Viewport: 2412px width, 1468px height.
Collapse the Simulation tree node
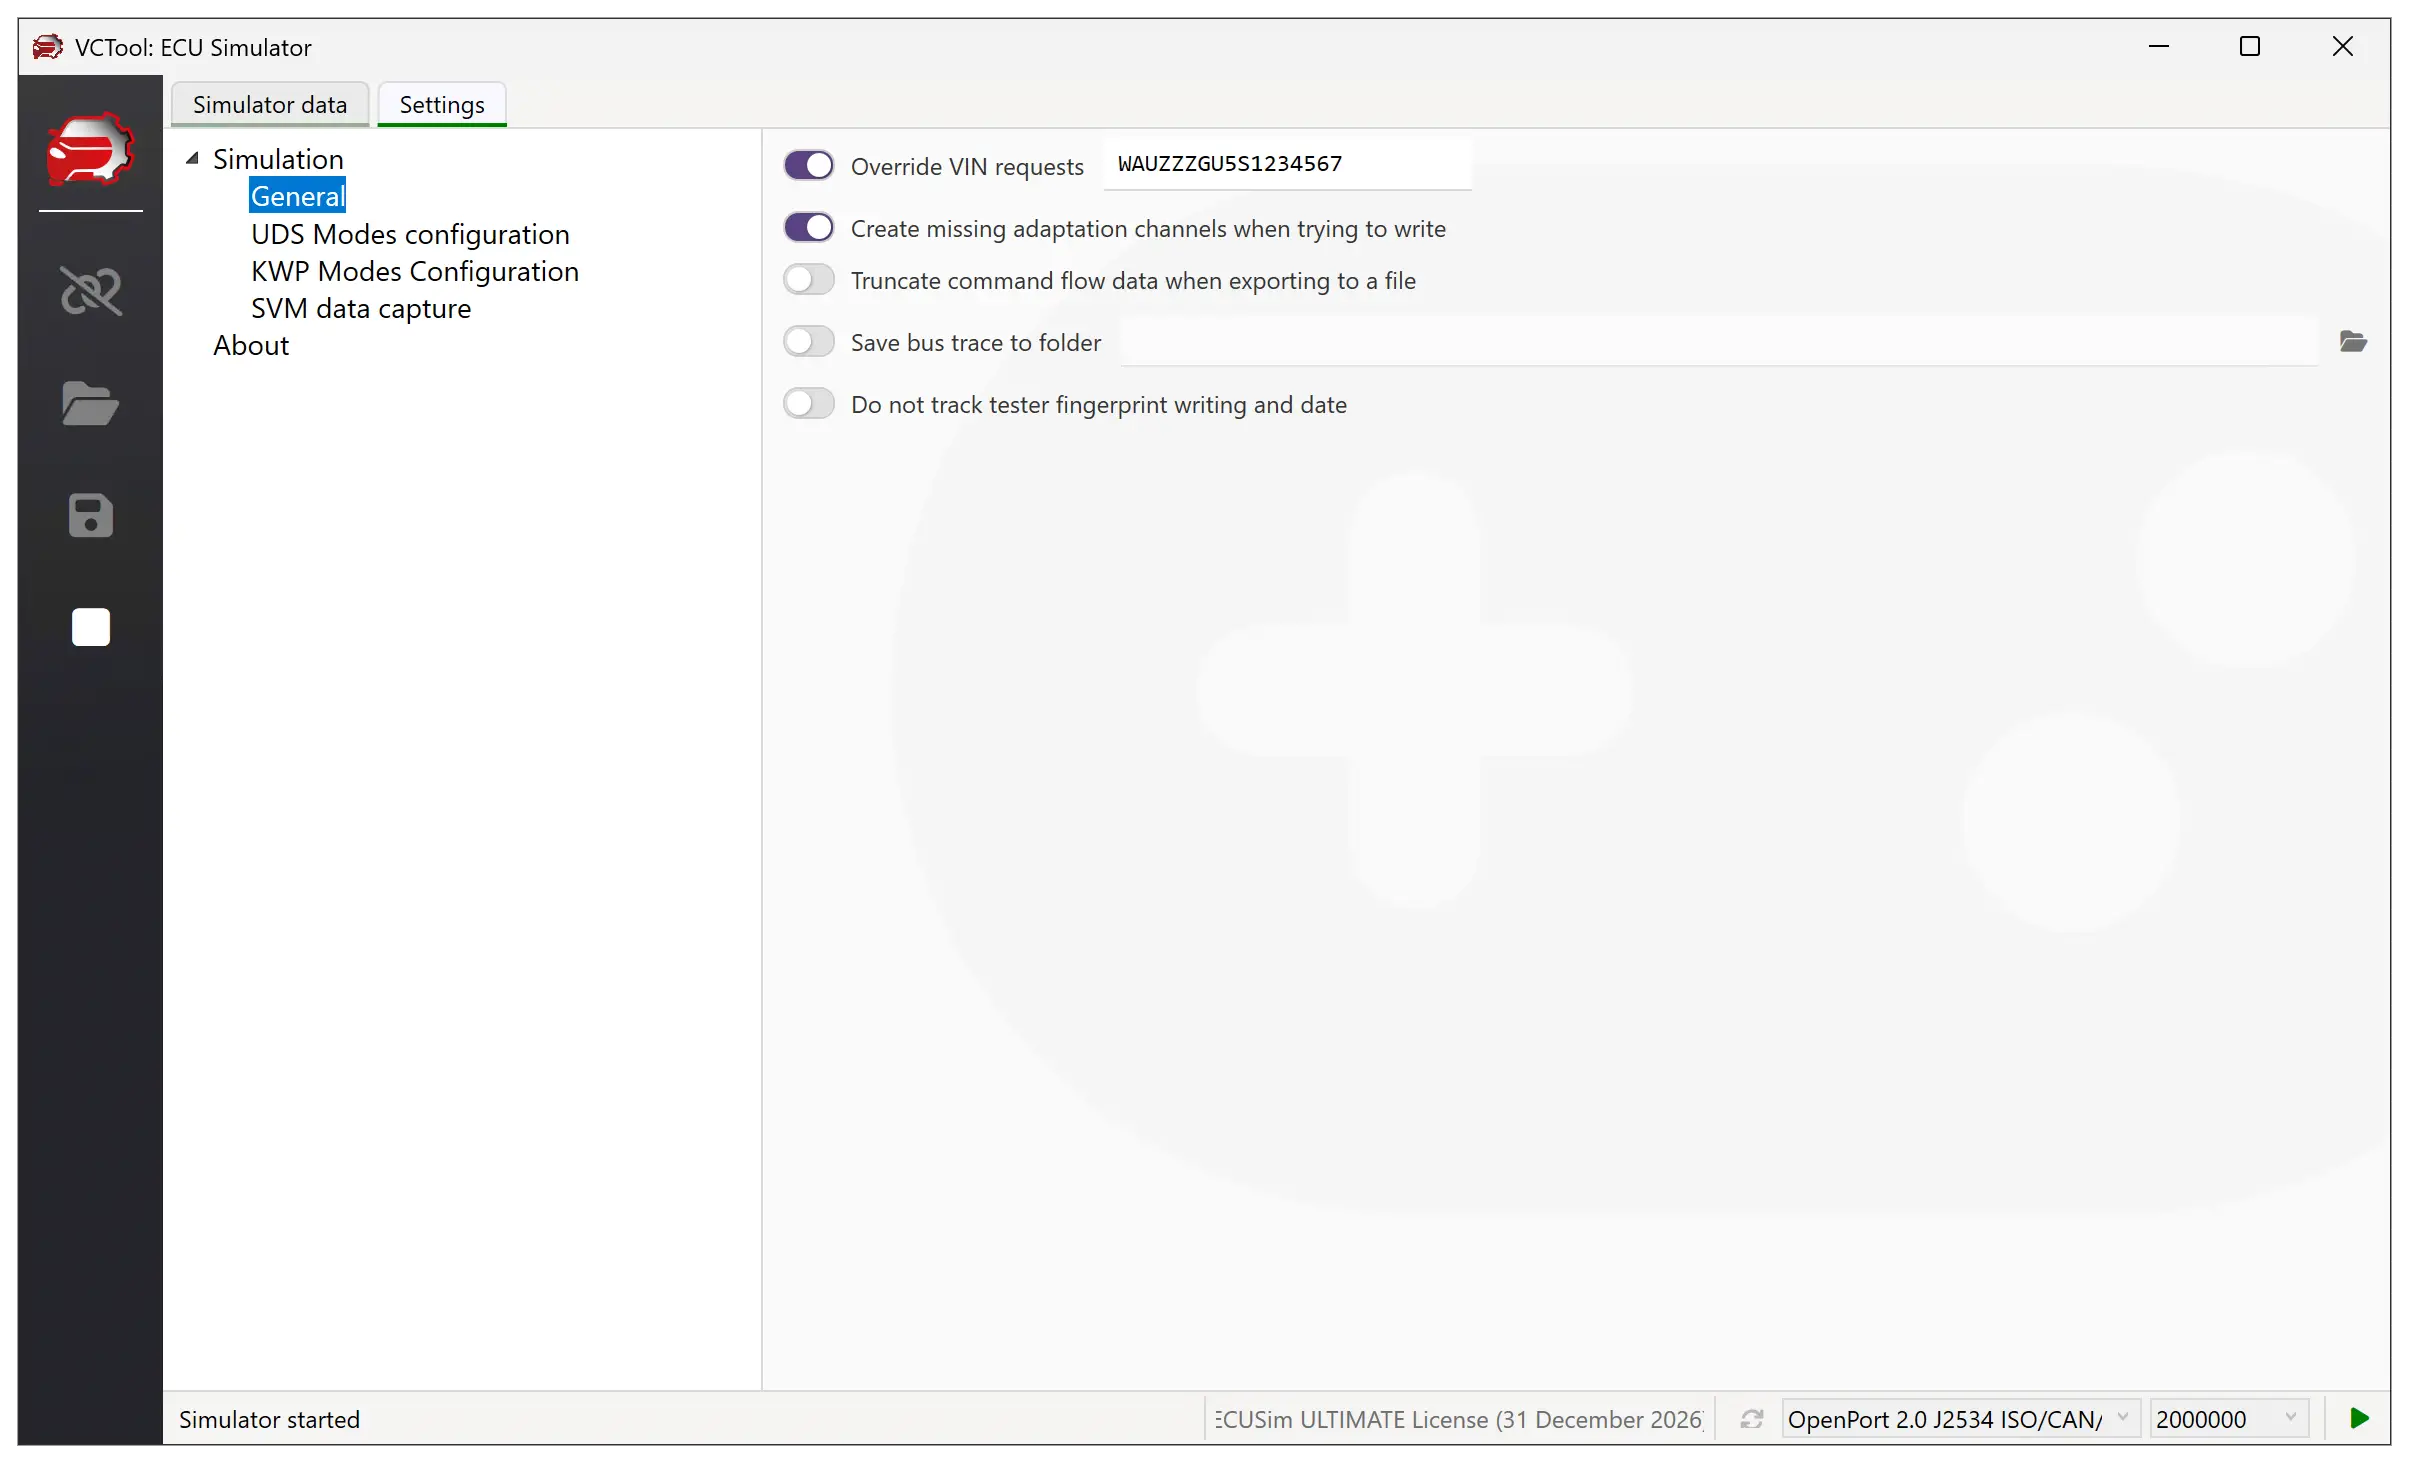(193, 159)
